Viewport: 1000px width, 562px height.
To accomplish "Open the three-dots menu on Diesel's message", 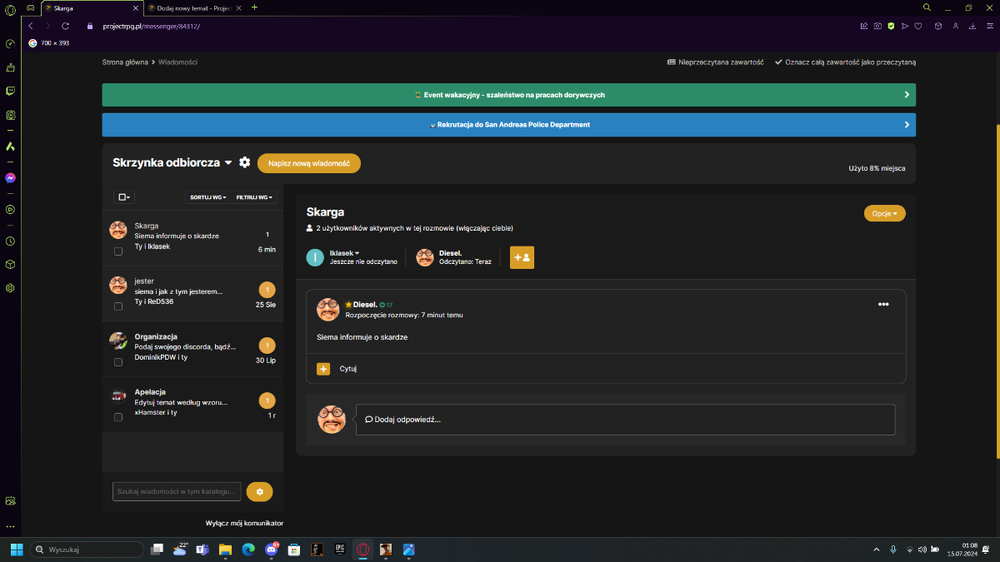I will point(883,304).
